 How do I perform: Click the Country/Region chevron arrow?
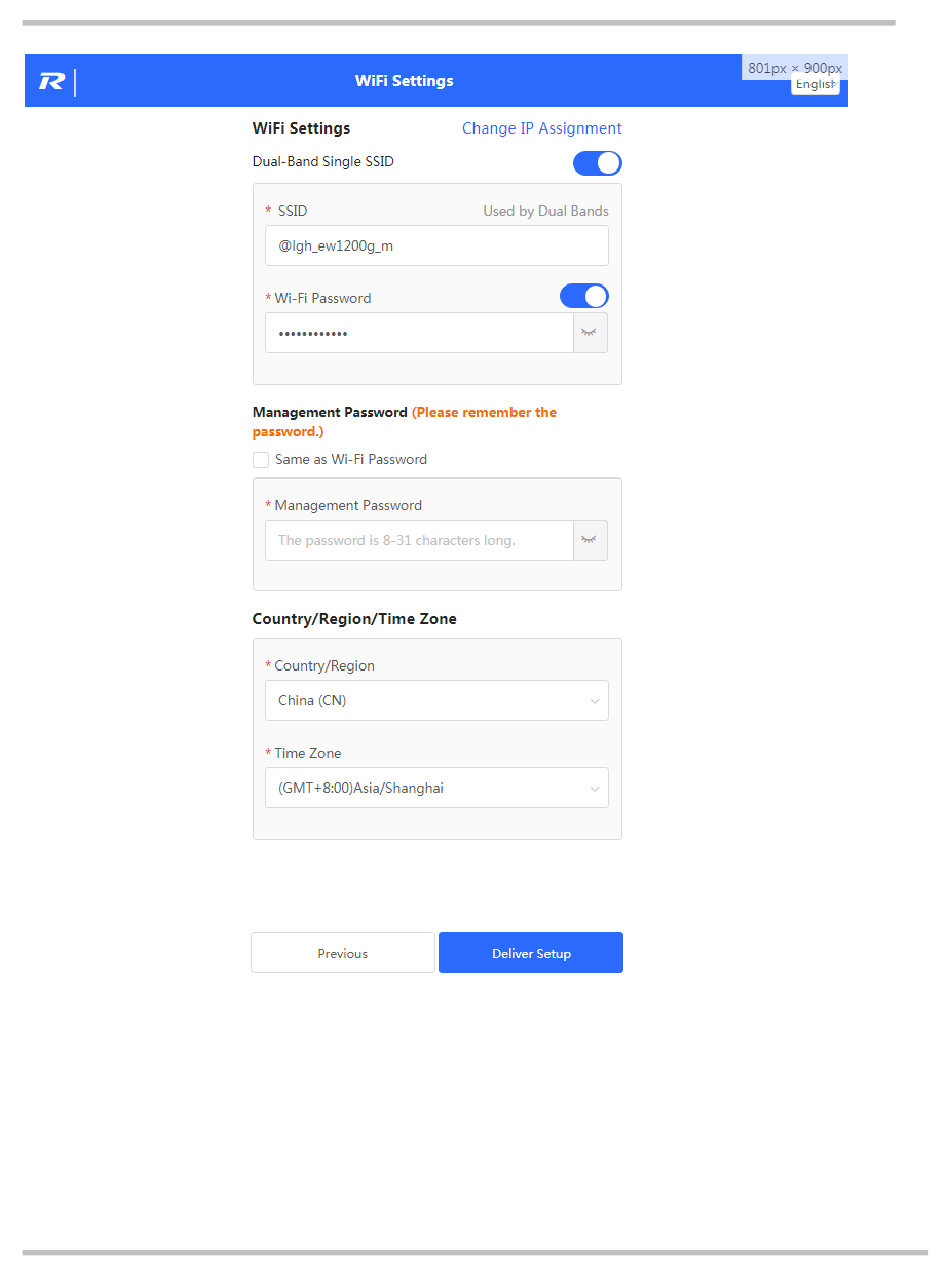pyautogui.click(x=595, y=701)
